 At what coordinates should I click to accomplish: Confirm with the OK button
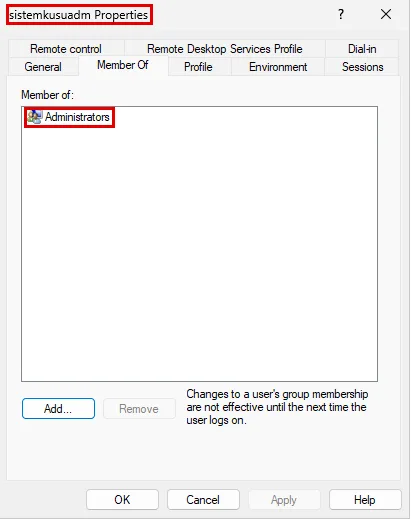pos(122,500)
